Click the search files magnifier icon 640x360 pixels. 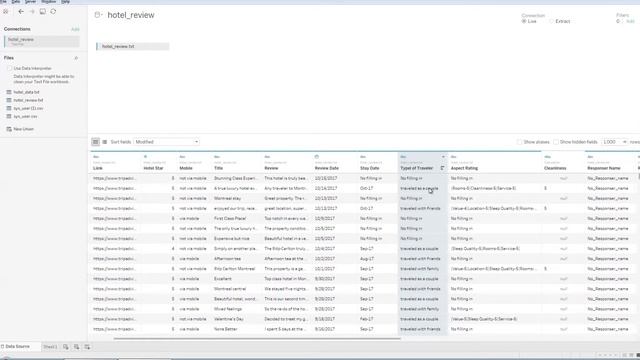[x=76, y=58]
